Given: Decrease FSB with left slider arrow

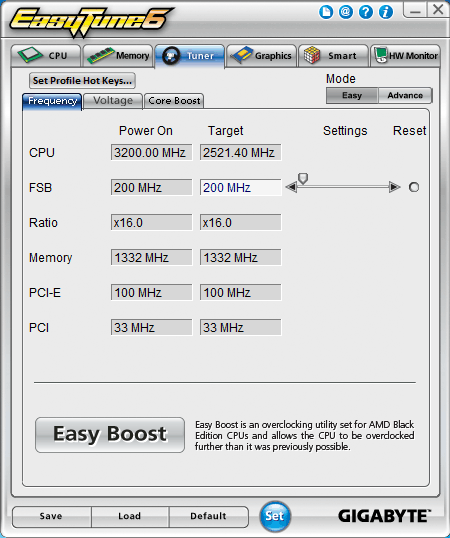Looking at the screenshot, I should click(x=291, y=187).
